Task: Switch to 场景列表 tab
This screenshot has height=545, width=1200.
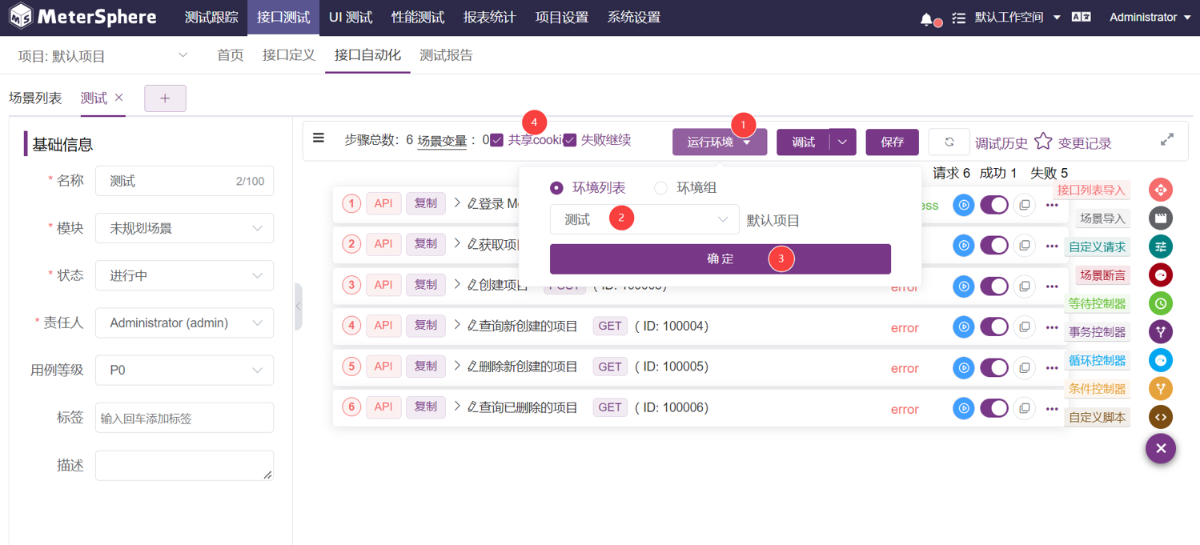Action: tap(35, 98)
